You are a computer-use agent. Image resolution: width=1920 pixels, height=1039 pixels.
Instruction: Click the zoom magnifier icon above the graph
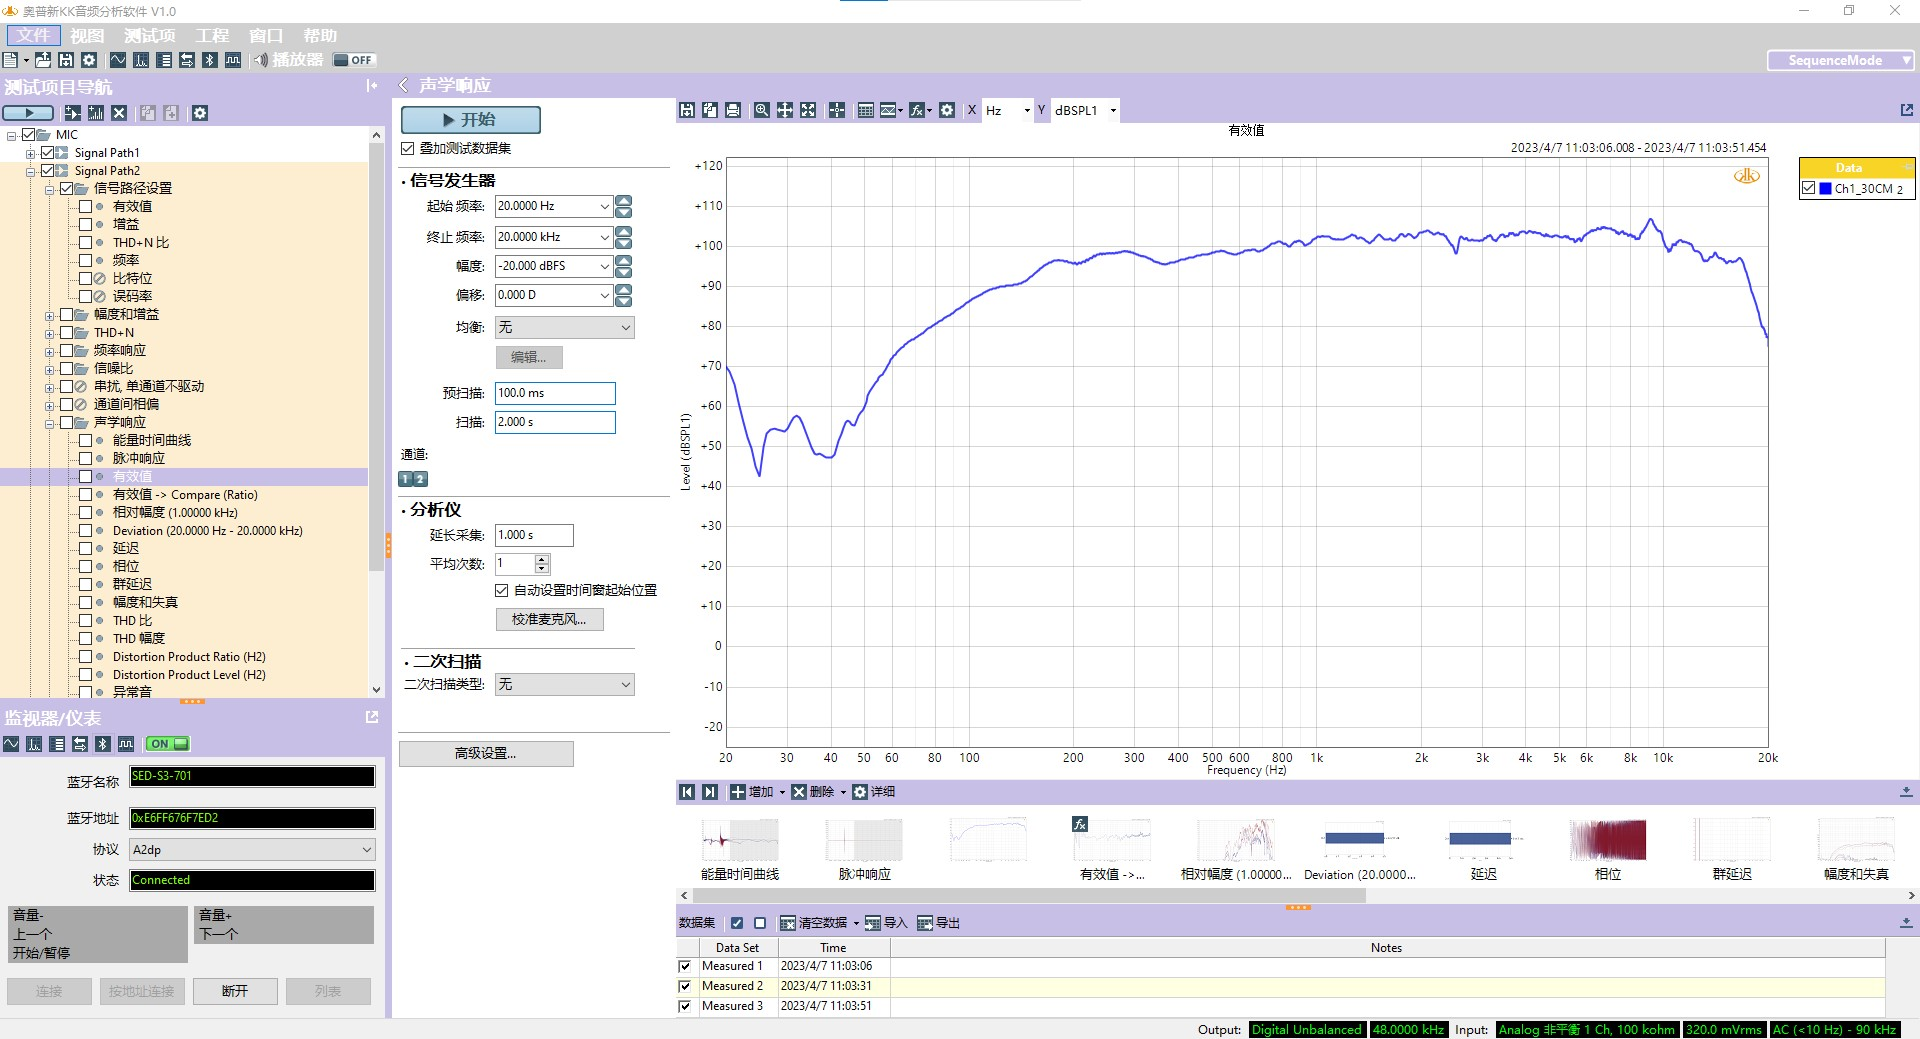tap(762, 110)
